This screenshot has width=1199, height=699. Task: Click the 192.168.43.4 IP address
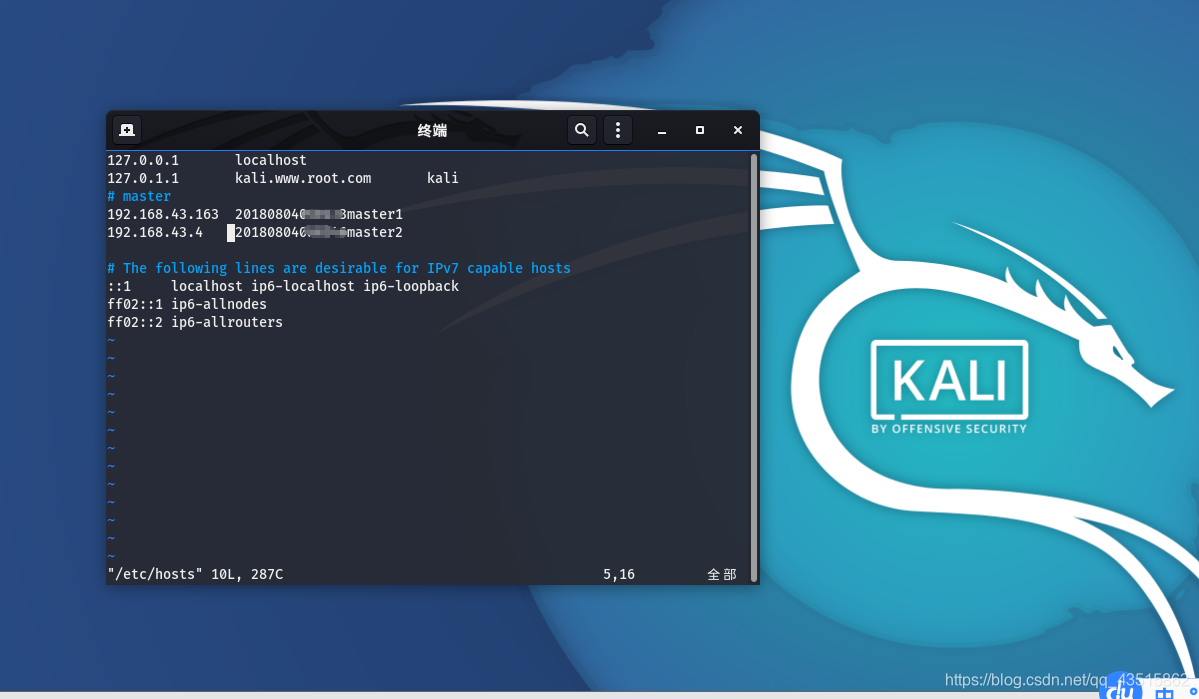pos(155,232)
